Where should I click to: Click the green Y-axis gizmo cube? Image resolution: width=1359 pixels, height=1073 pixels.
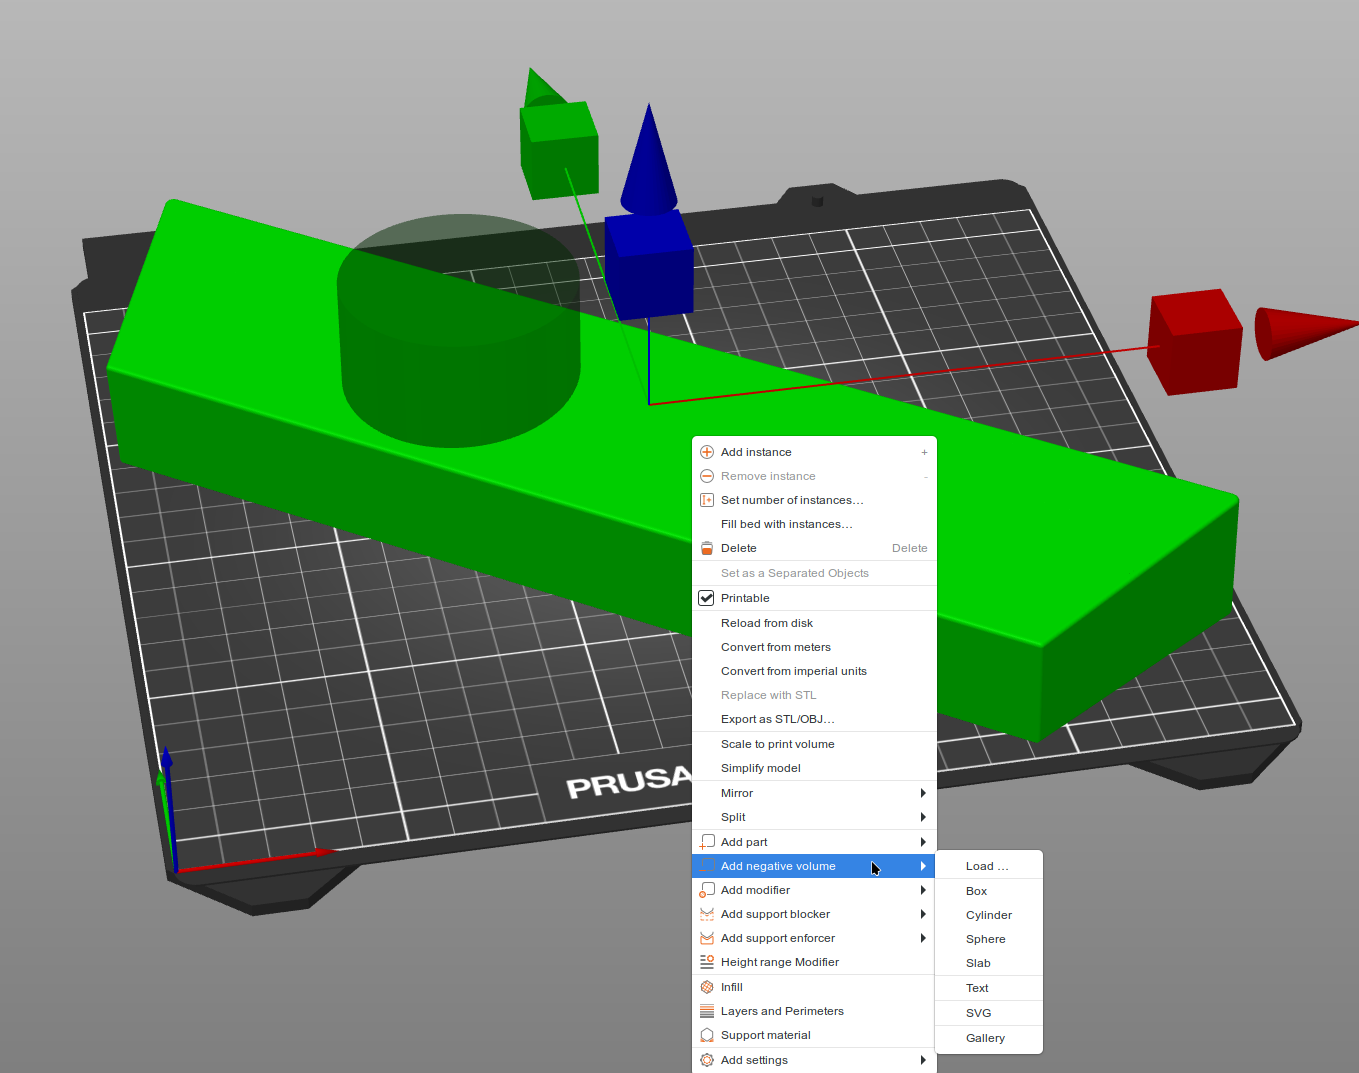559,150
